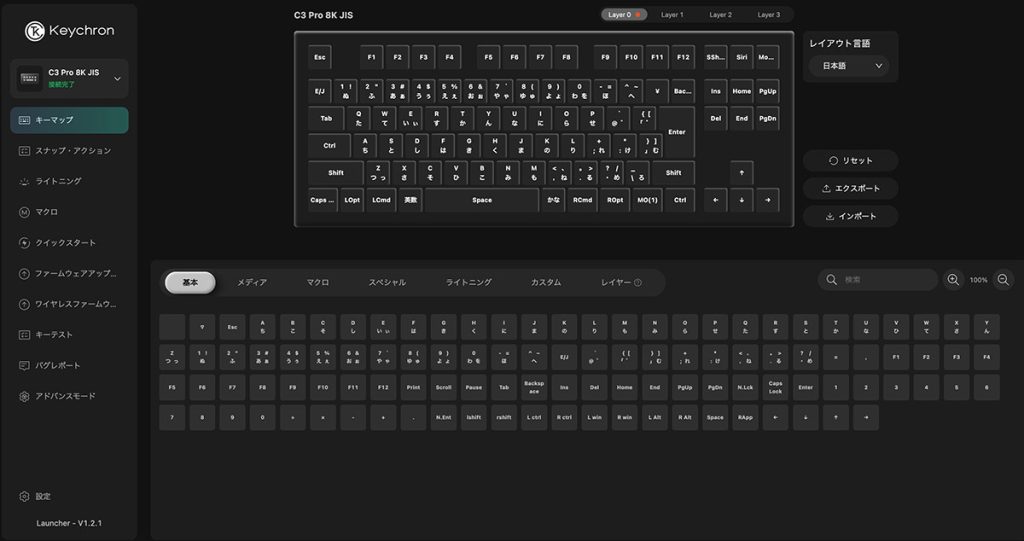Click the リセット reset button

coord(850,161)
